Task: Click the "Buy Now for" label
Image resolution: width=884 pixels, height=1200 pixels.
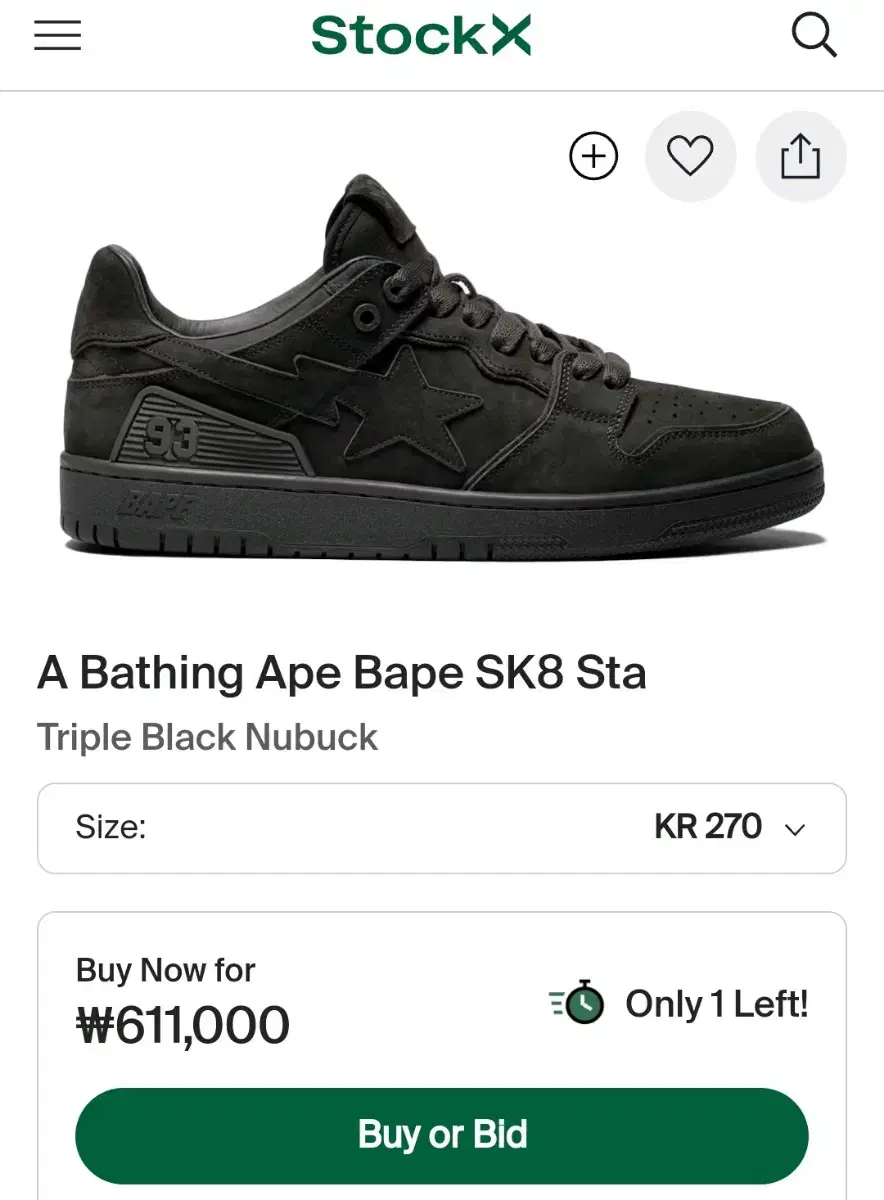Action: click(x=166, y=970)
